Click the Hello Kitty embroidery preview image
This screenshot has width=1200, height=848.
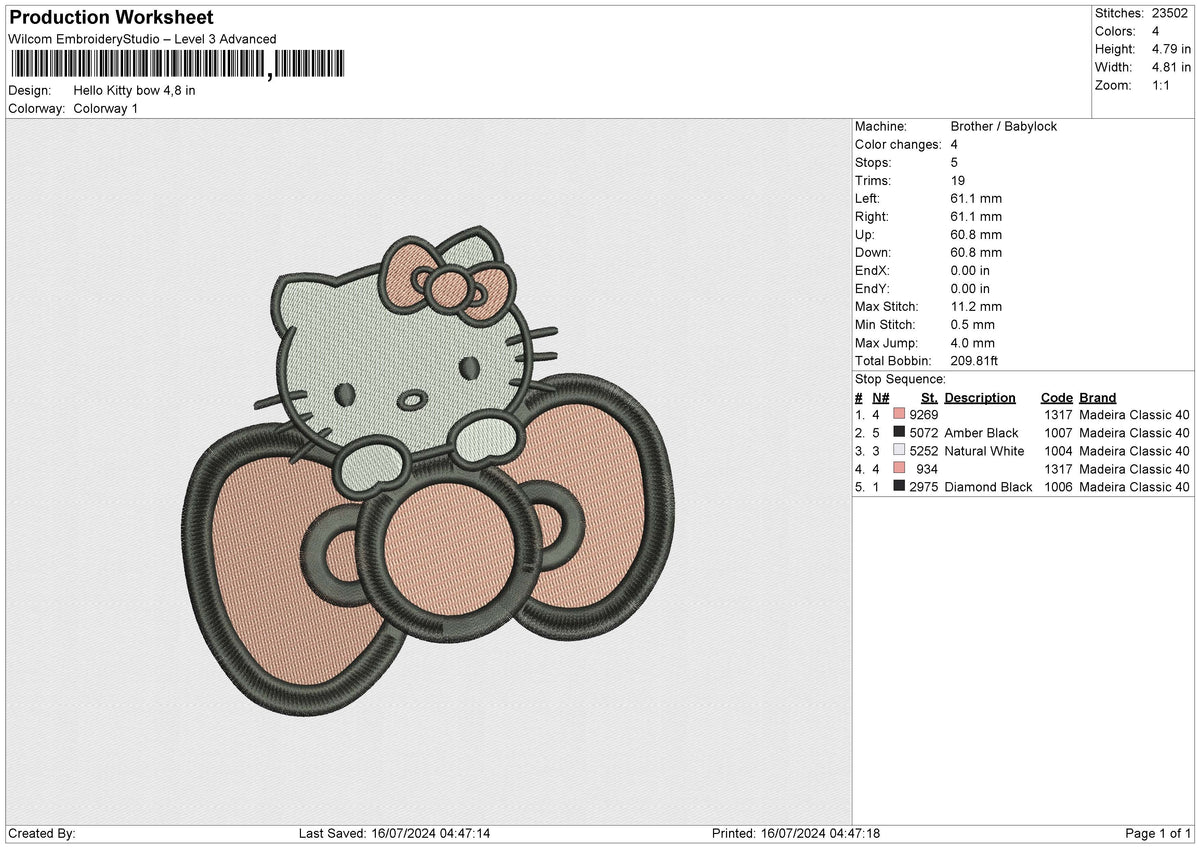pyautogui.click(x=429, y=470)
